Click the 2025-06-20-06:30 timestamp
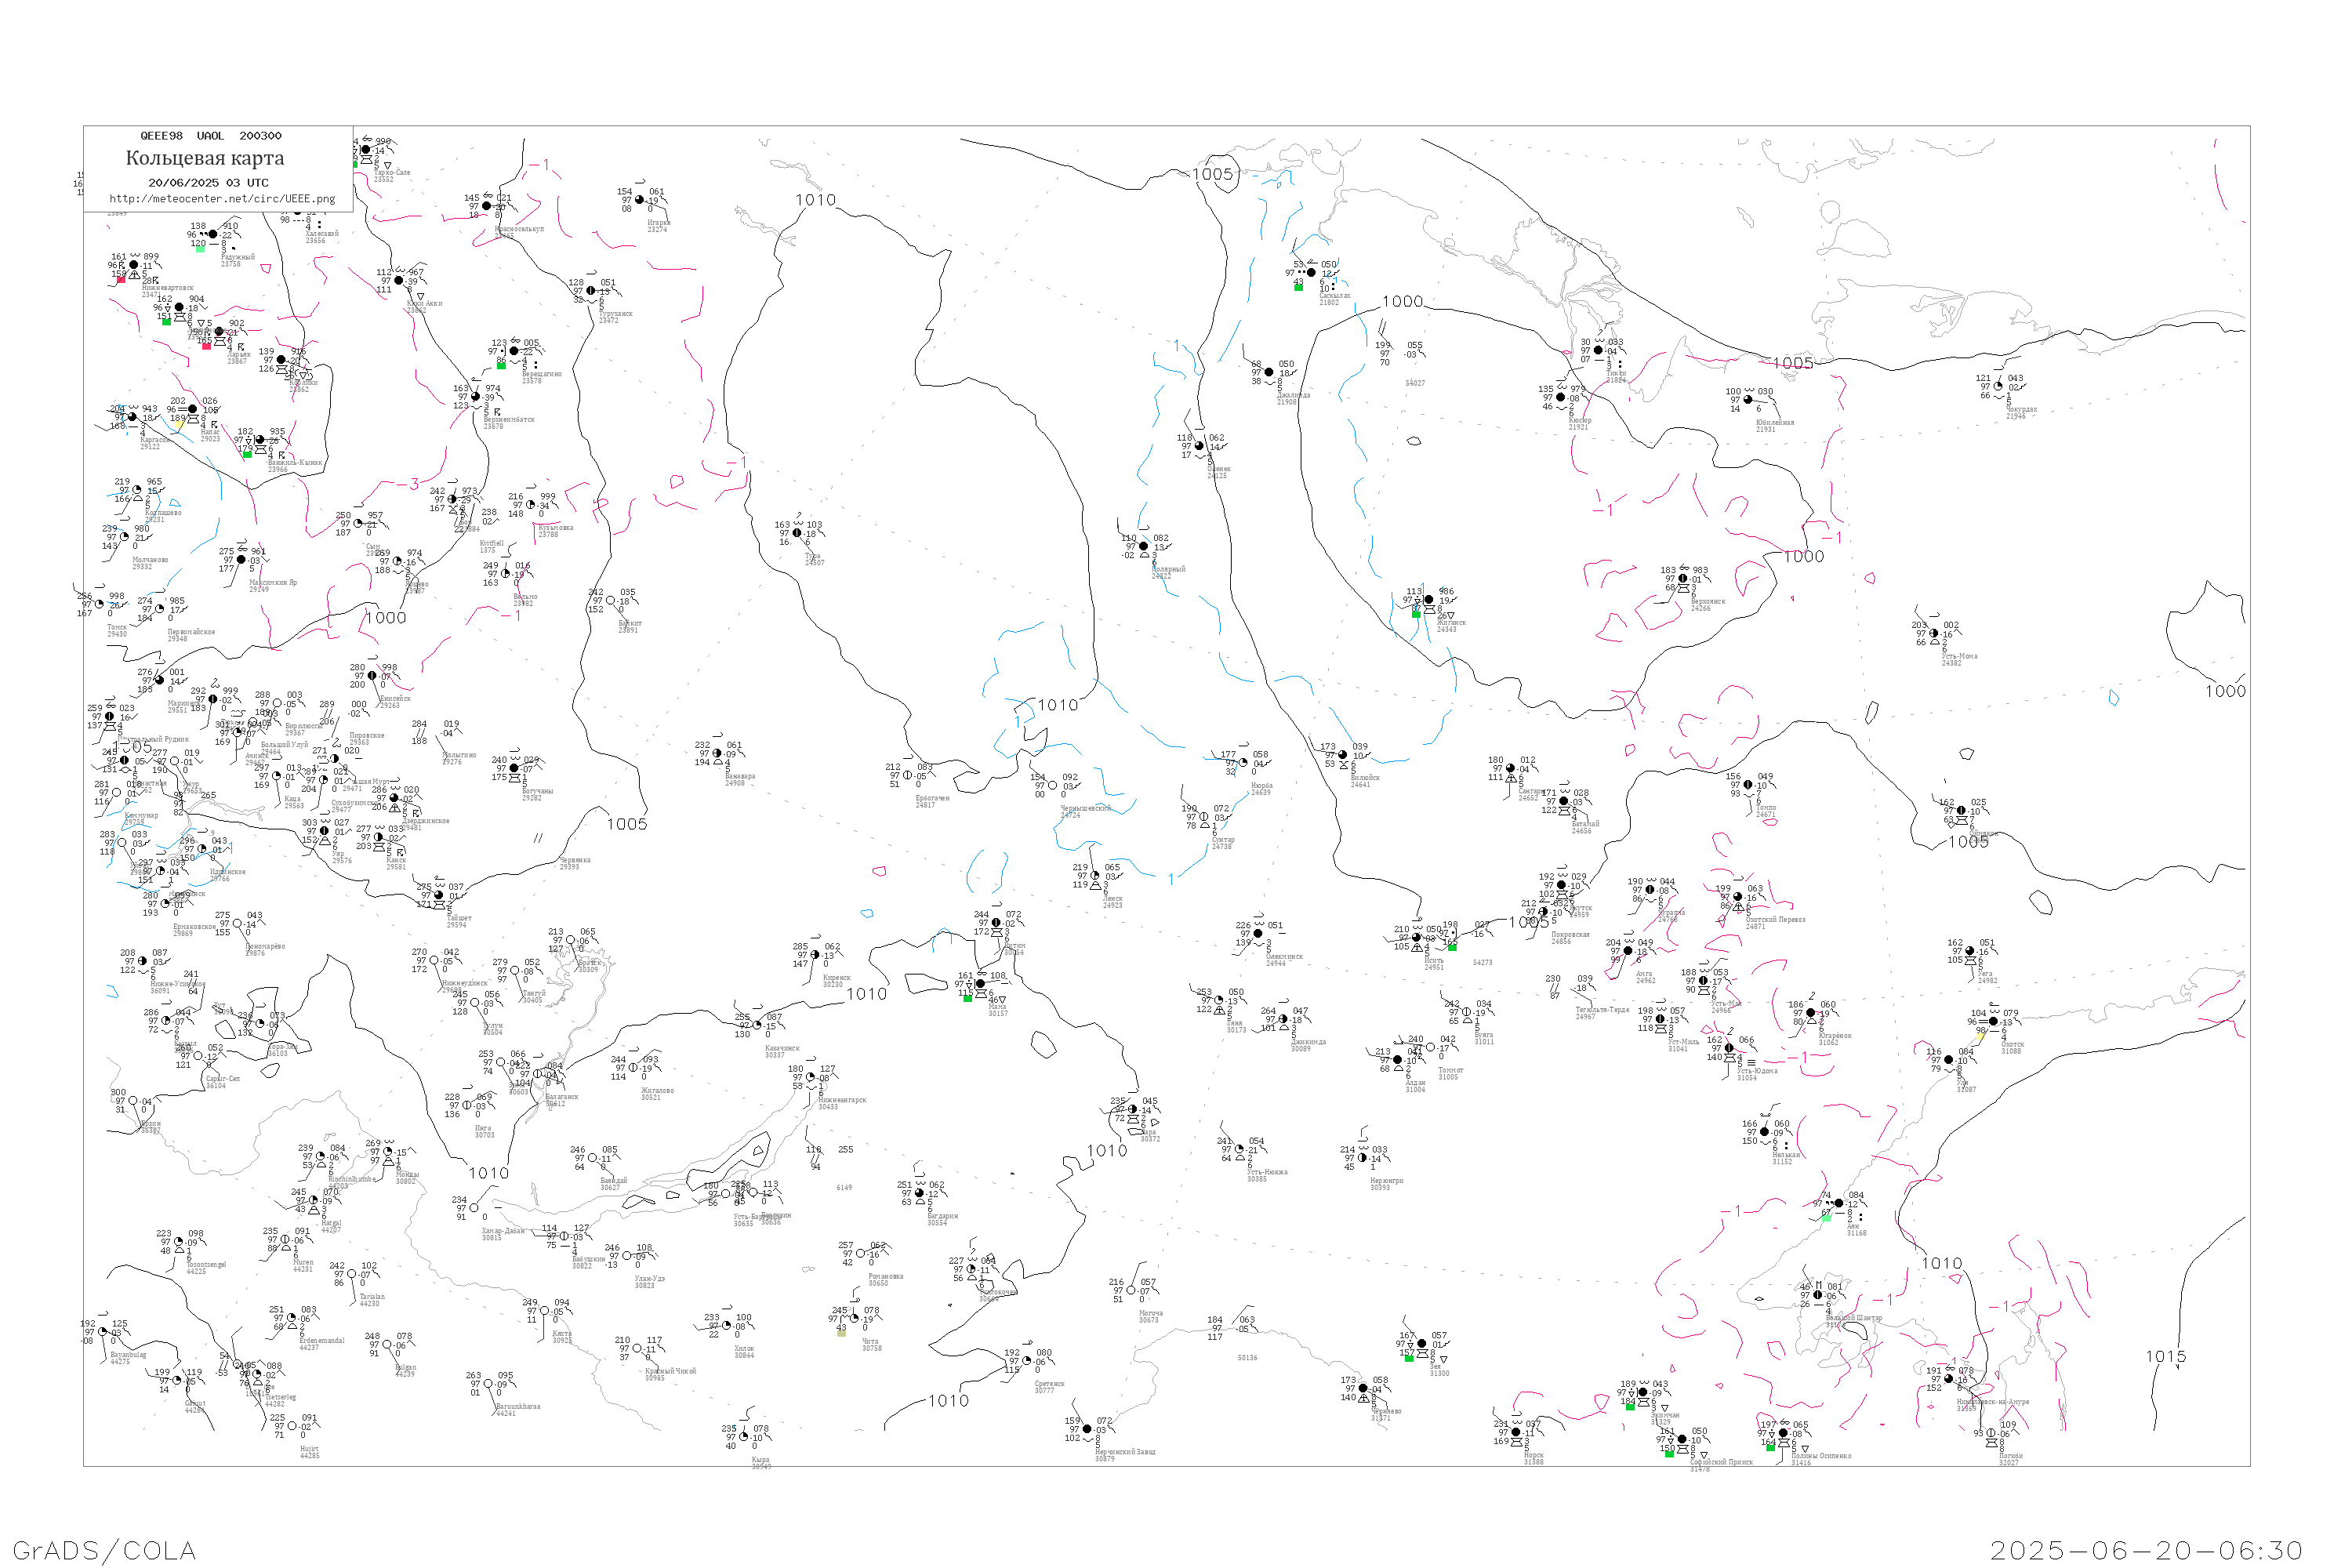The image size is (2352, 1568). point(2146,1550)
